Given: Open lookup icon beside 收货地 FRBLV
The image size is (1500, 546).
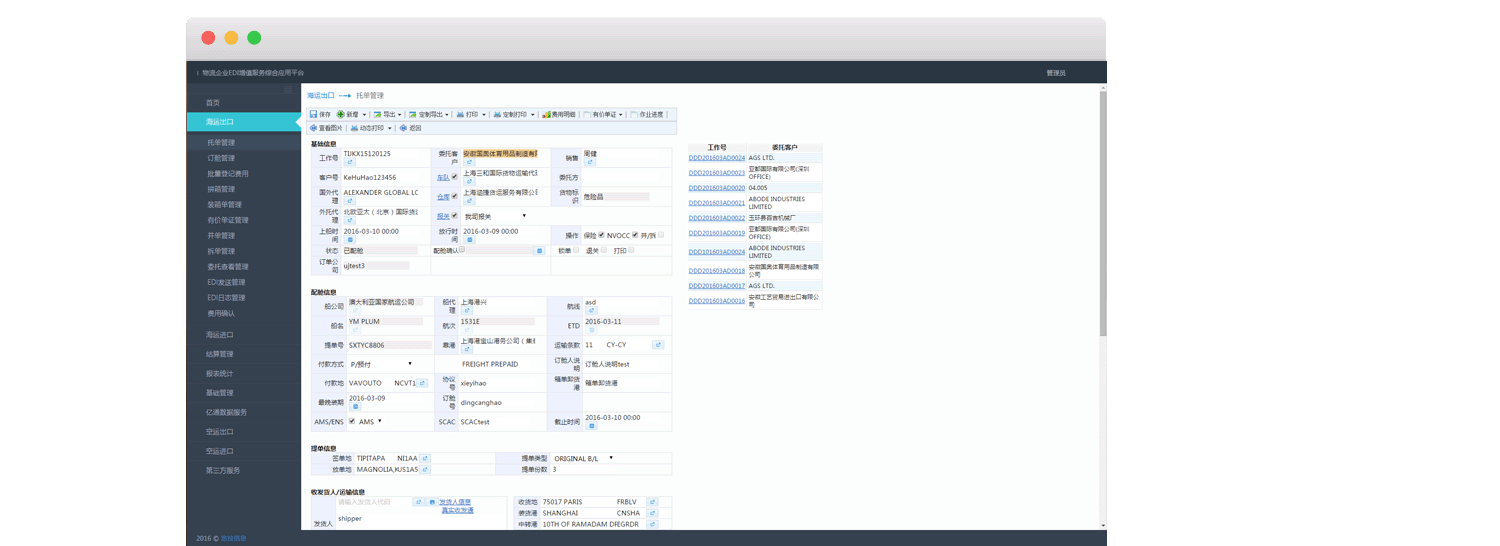Looking at the screenshot, I should click(x=652, y=502).
